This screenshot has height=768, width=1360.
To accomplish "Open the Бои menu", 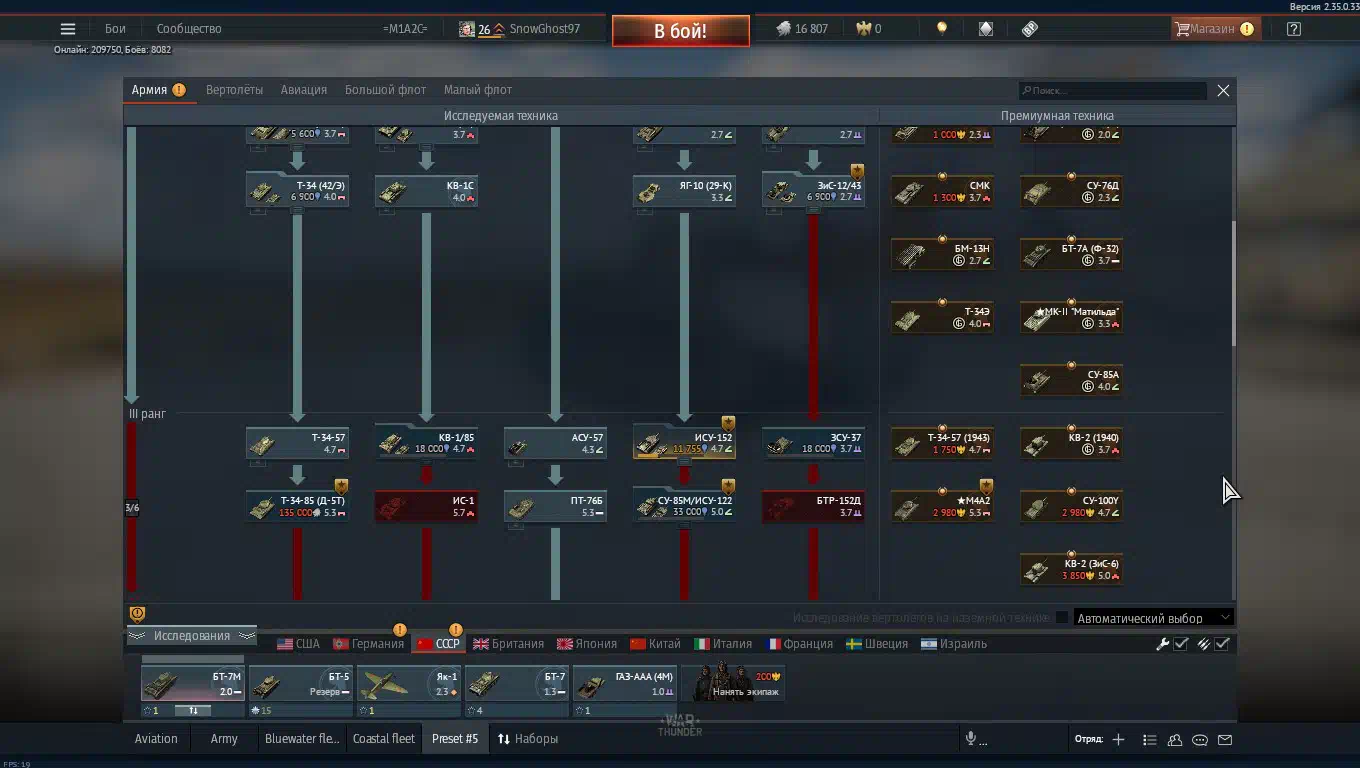I will pyautogui.click(x=115, y=29).
